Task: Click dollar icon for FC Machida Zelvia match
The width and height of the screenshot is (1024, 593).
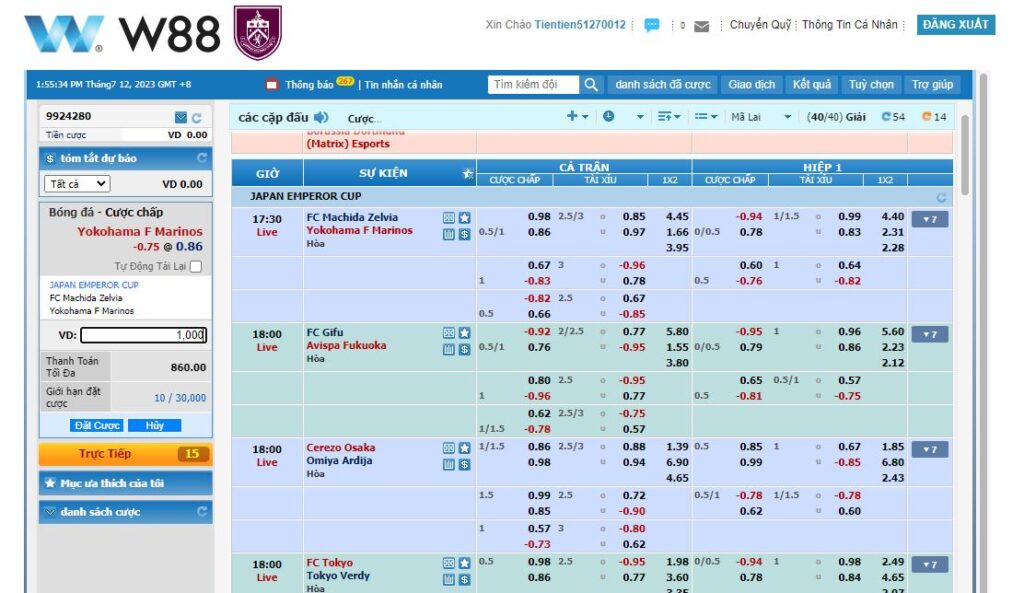Action: click(x=464, y=234)
